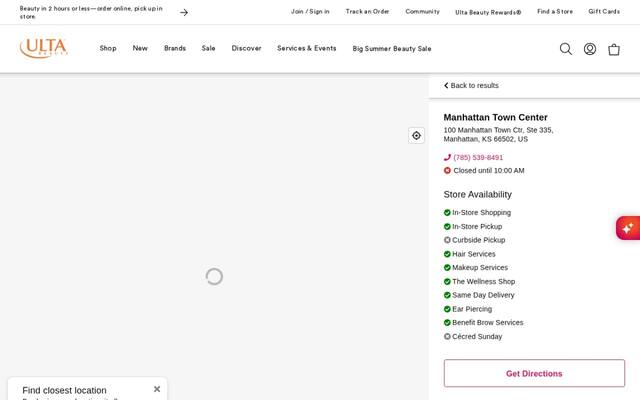Screen dimensions: 640x400
Task: Click the Get Directions button
Action: (x=534, y=373)
